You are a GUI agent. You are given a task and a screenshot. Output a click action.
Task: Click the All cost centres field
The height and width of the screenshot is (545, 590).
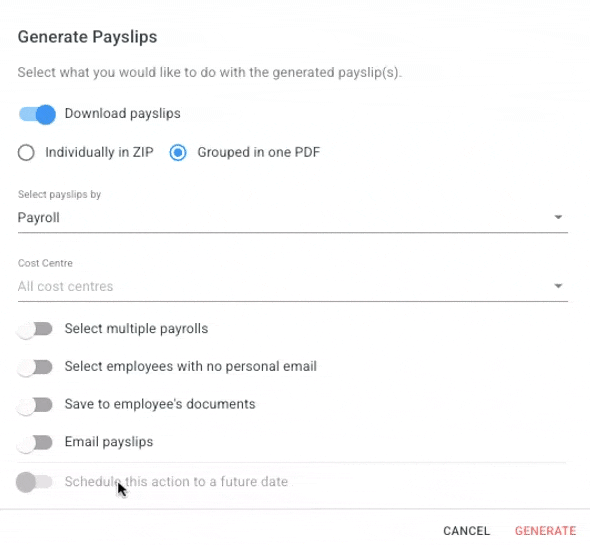pyautogui.click(x=292, y=286)
